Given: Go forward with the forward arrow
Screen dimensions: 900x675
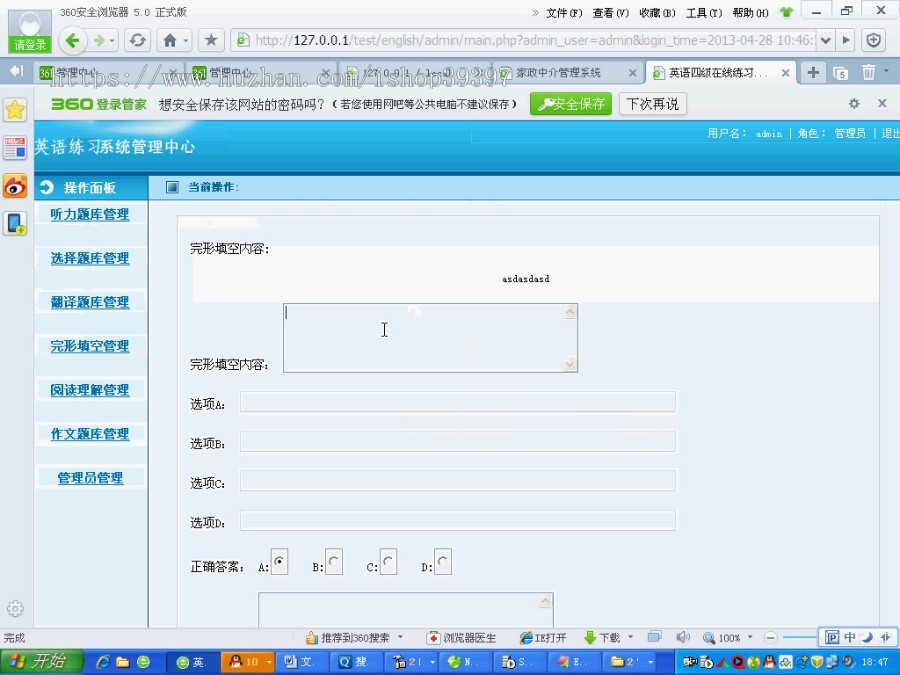Looking at the screenshot, I should coord(99,40).
